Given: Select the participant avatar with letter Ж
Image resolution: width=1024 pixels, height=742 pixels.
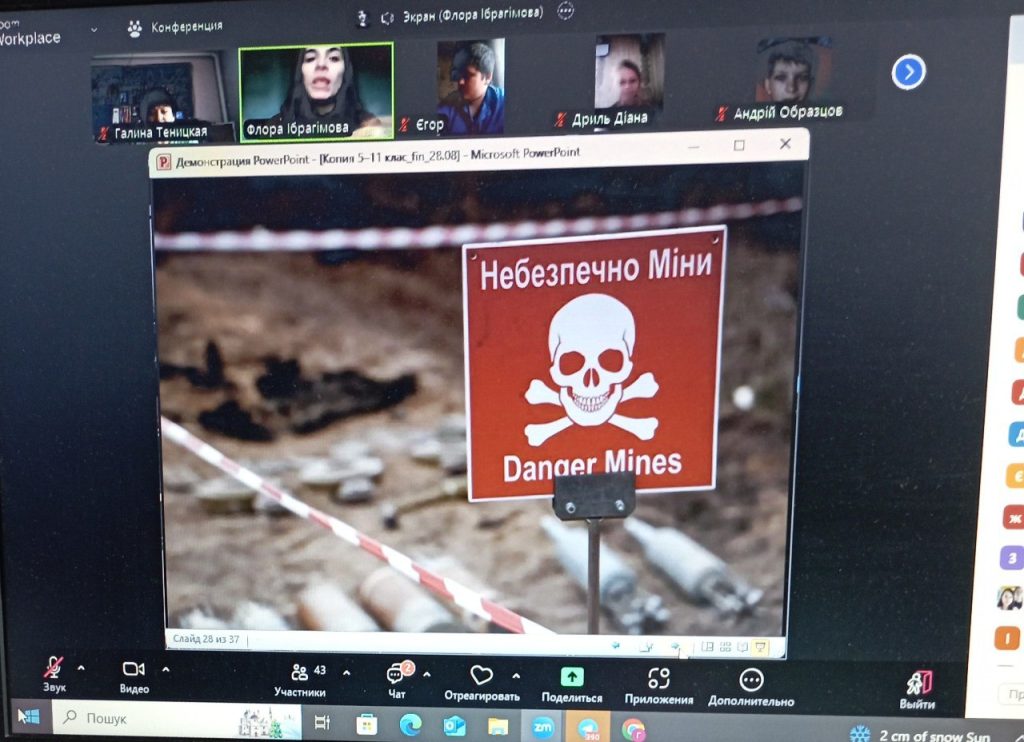Looking at the screenshot, I should (1014, 519).
